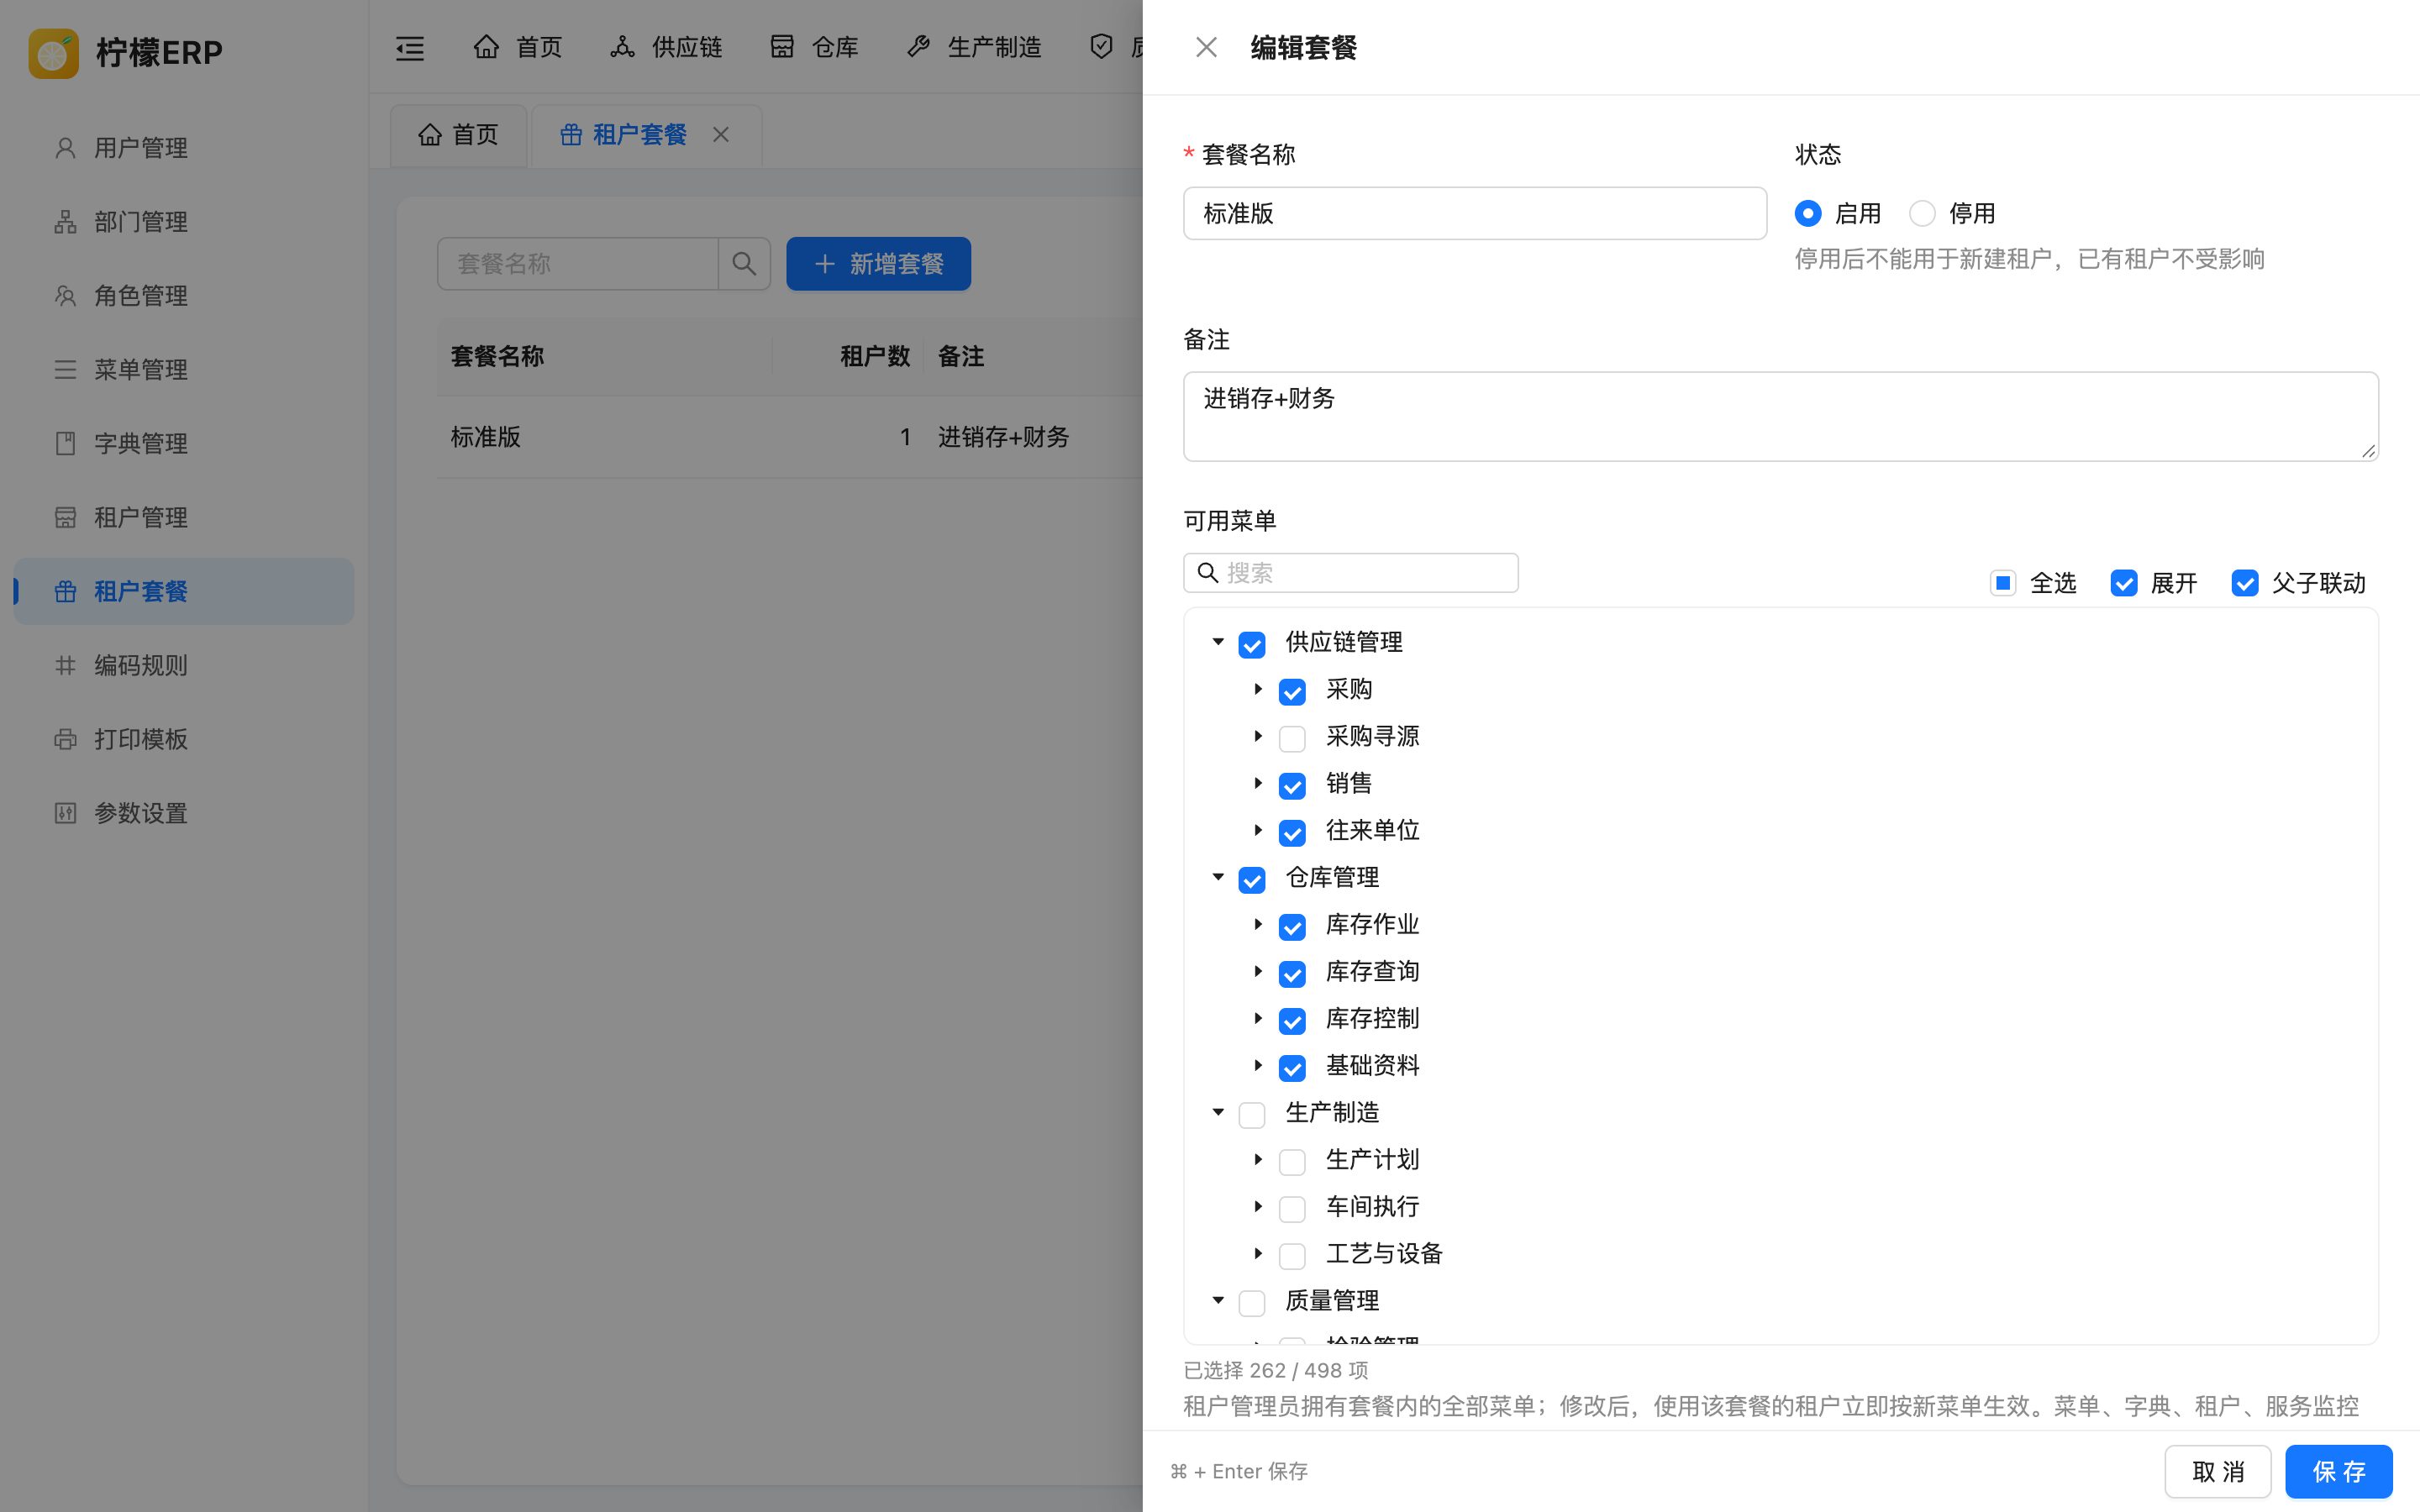Click the 参数设置 sliders icon
The image size is (2420, 1512).
click(x=65, y=814)
